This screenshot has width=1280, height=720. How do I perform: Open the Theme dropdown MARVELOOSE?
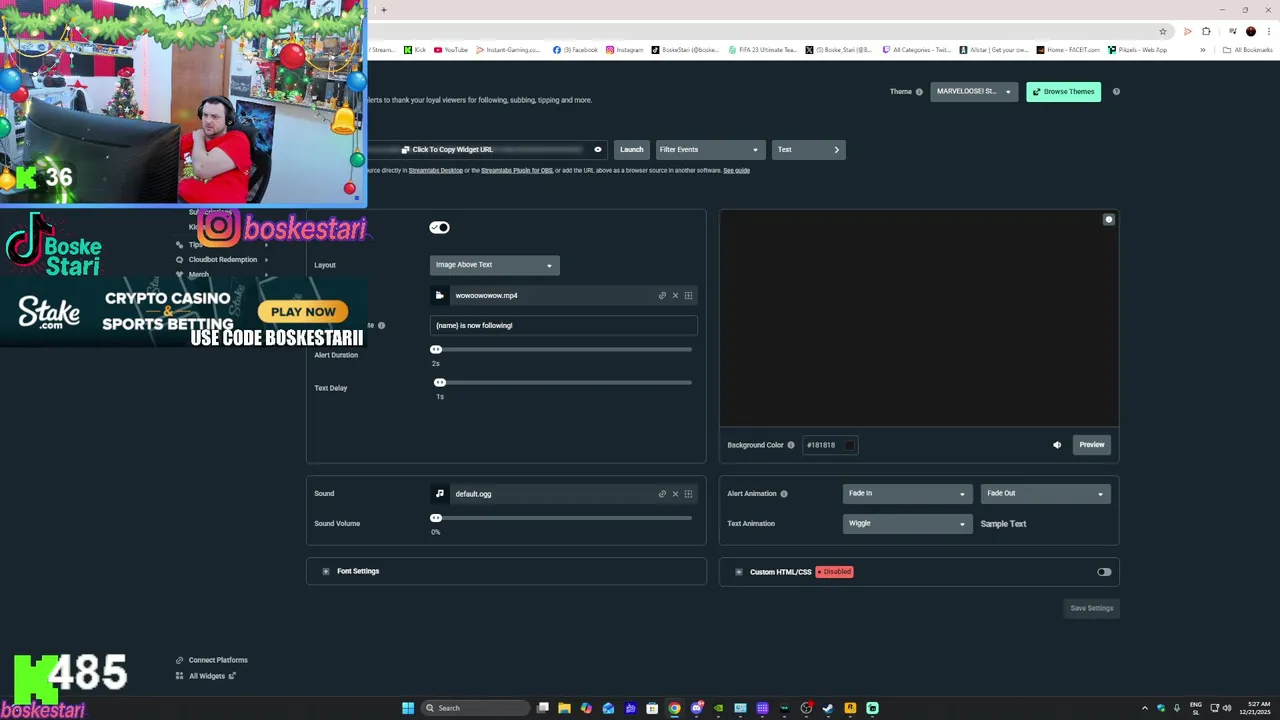click(974, 92)
